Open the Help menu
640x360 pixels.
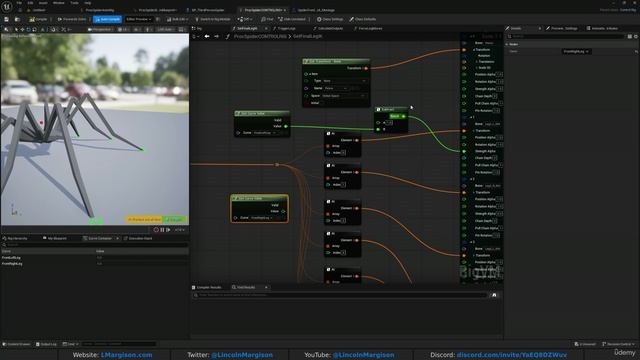pos(87,3)
